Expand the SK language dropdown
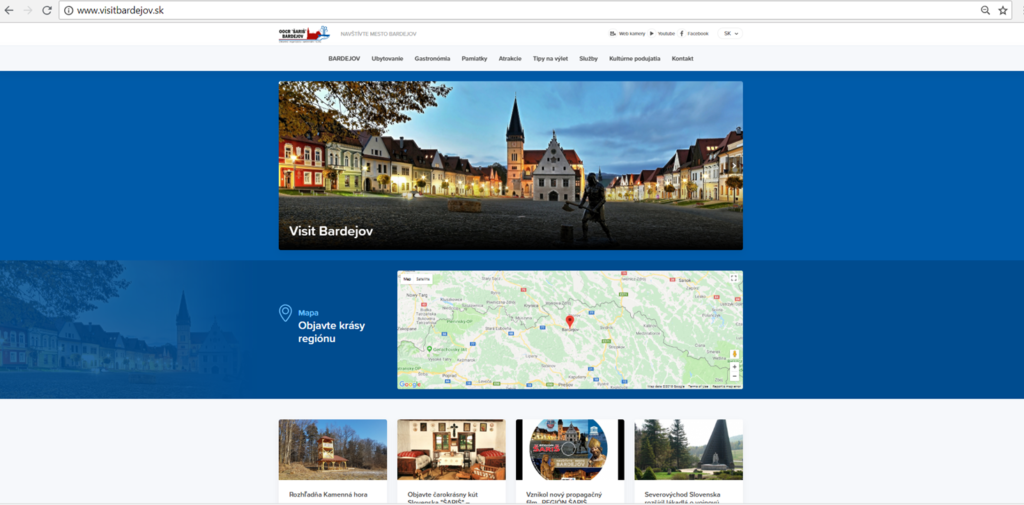Screen dimensions: 1024x505 point(731,34)
